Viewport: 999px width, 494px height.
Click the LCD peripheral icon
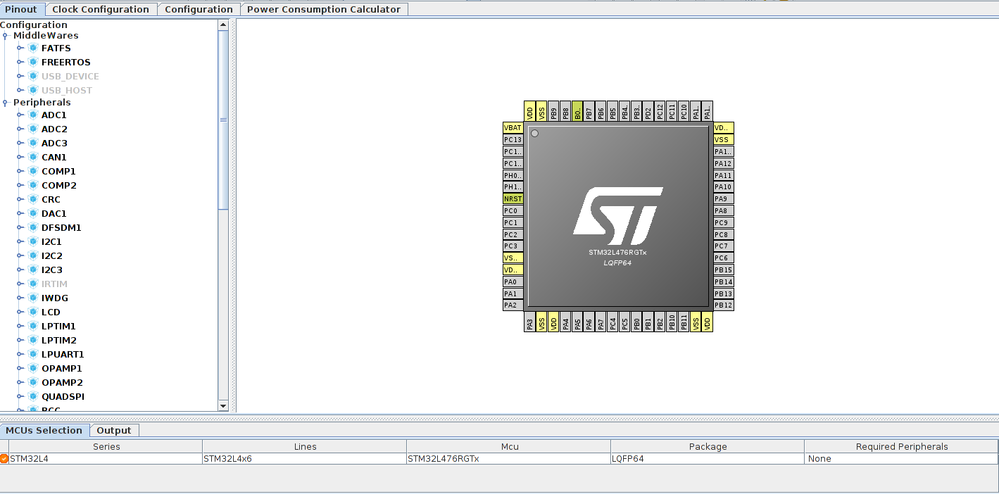click(33, 312)
